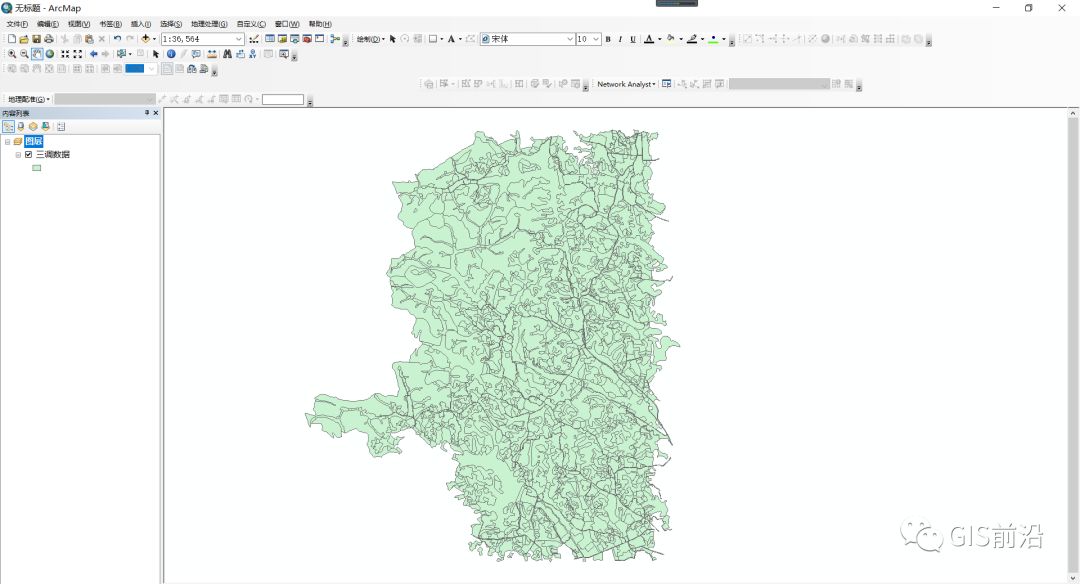Collapse the 图层 data frame

(8, 141)
